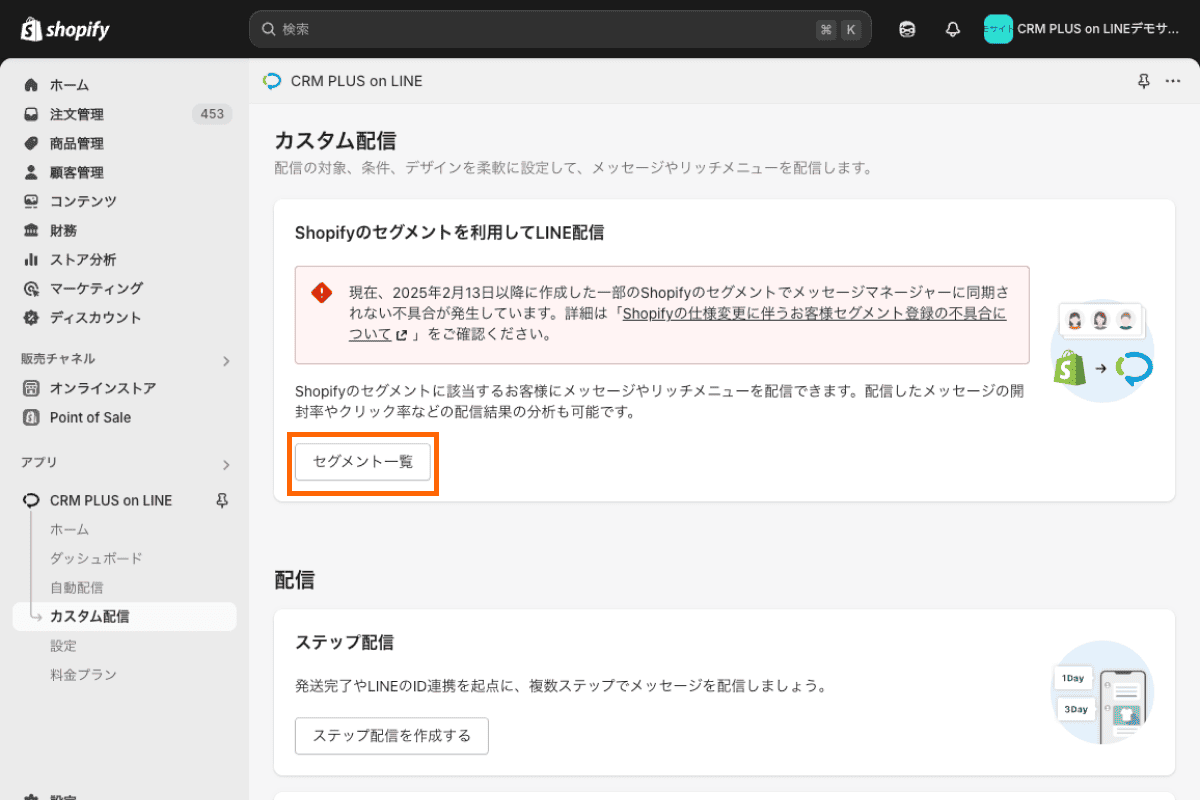Click the オンラインストア storefront icon
This screenshot has height=800, width=1200.
pos(31,388)
